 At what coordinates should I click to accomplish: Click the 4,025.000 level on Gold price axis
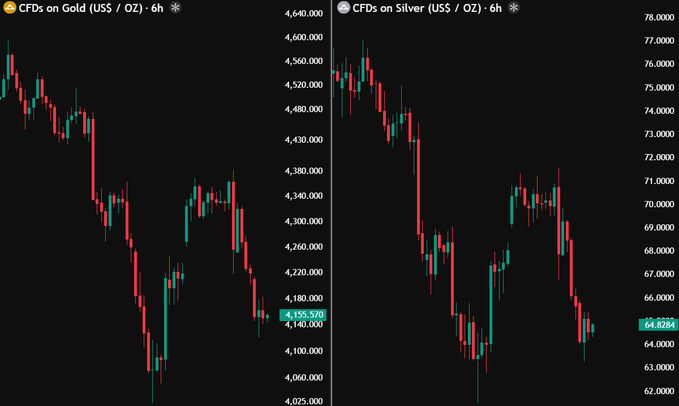[304, 401]
